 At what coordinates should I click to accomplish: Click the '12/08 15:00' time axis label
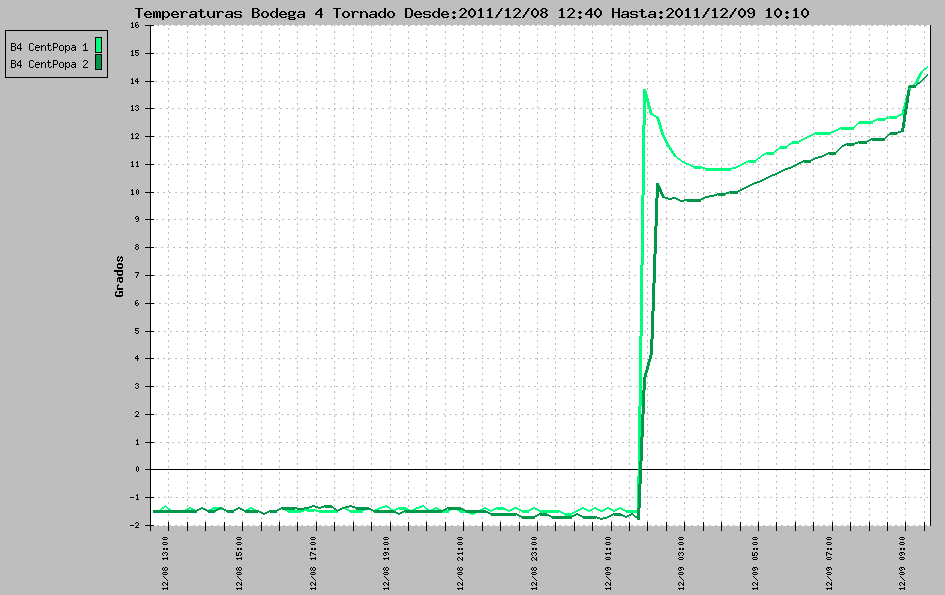point(239,563)
